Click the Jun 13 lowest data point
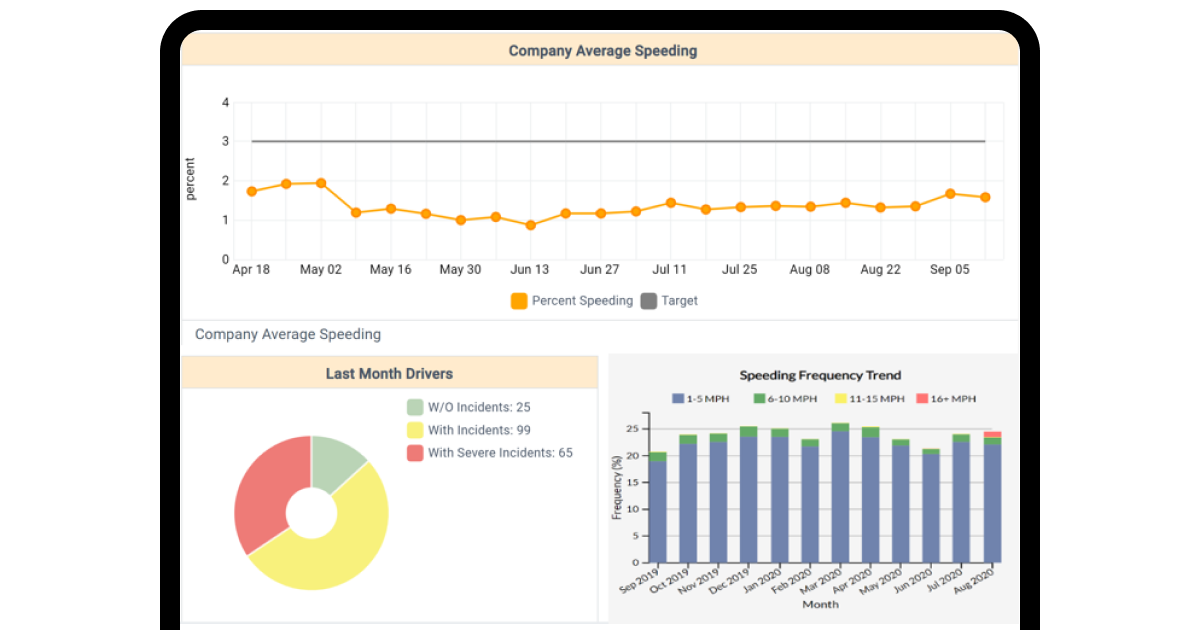This screenshot has width=1200, height=630. click(530, 225)
